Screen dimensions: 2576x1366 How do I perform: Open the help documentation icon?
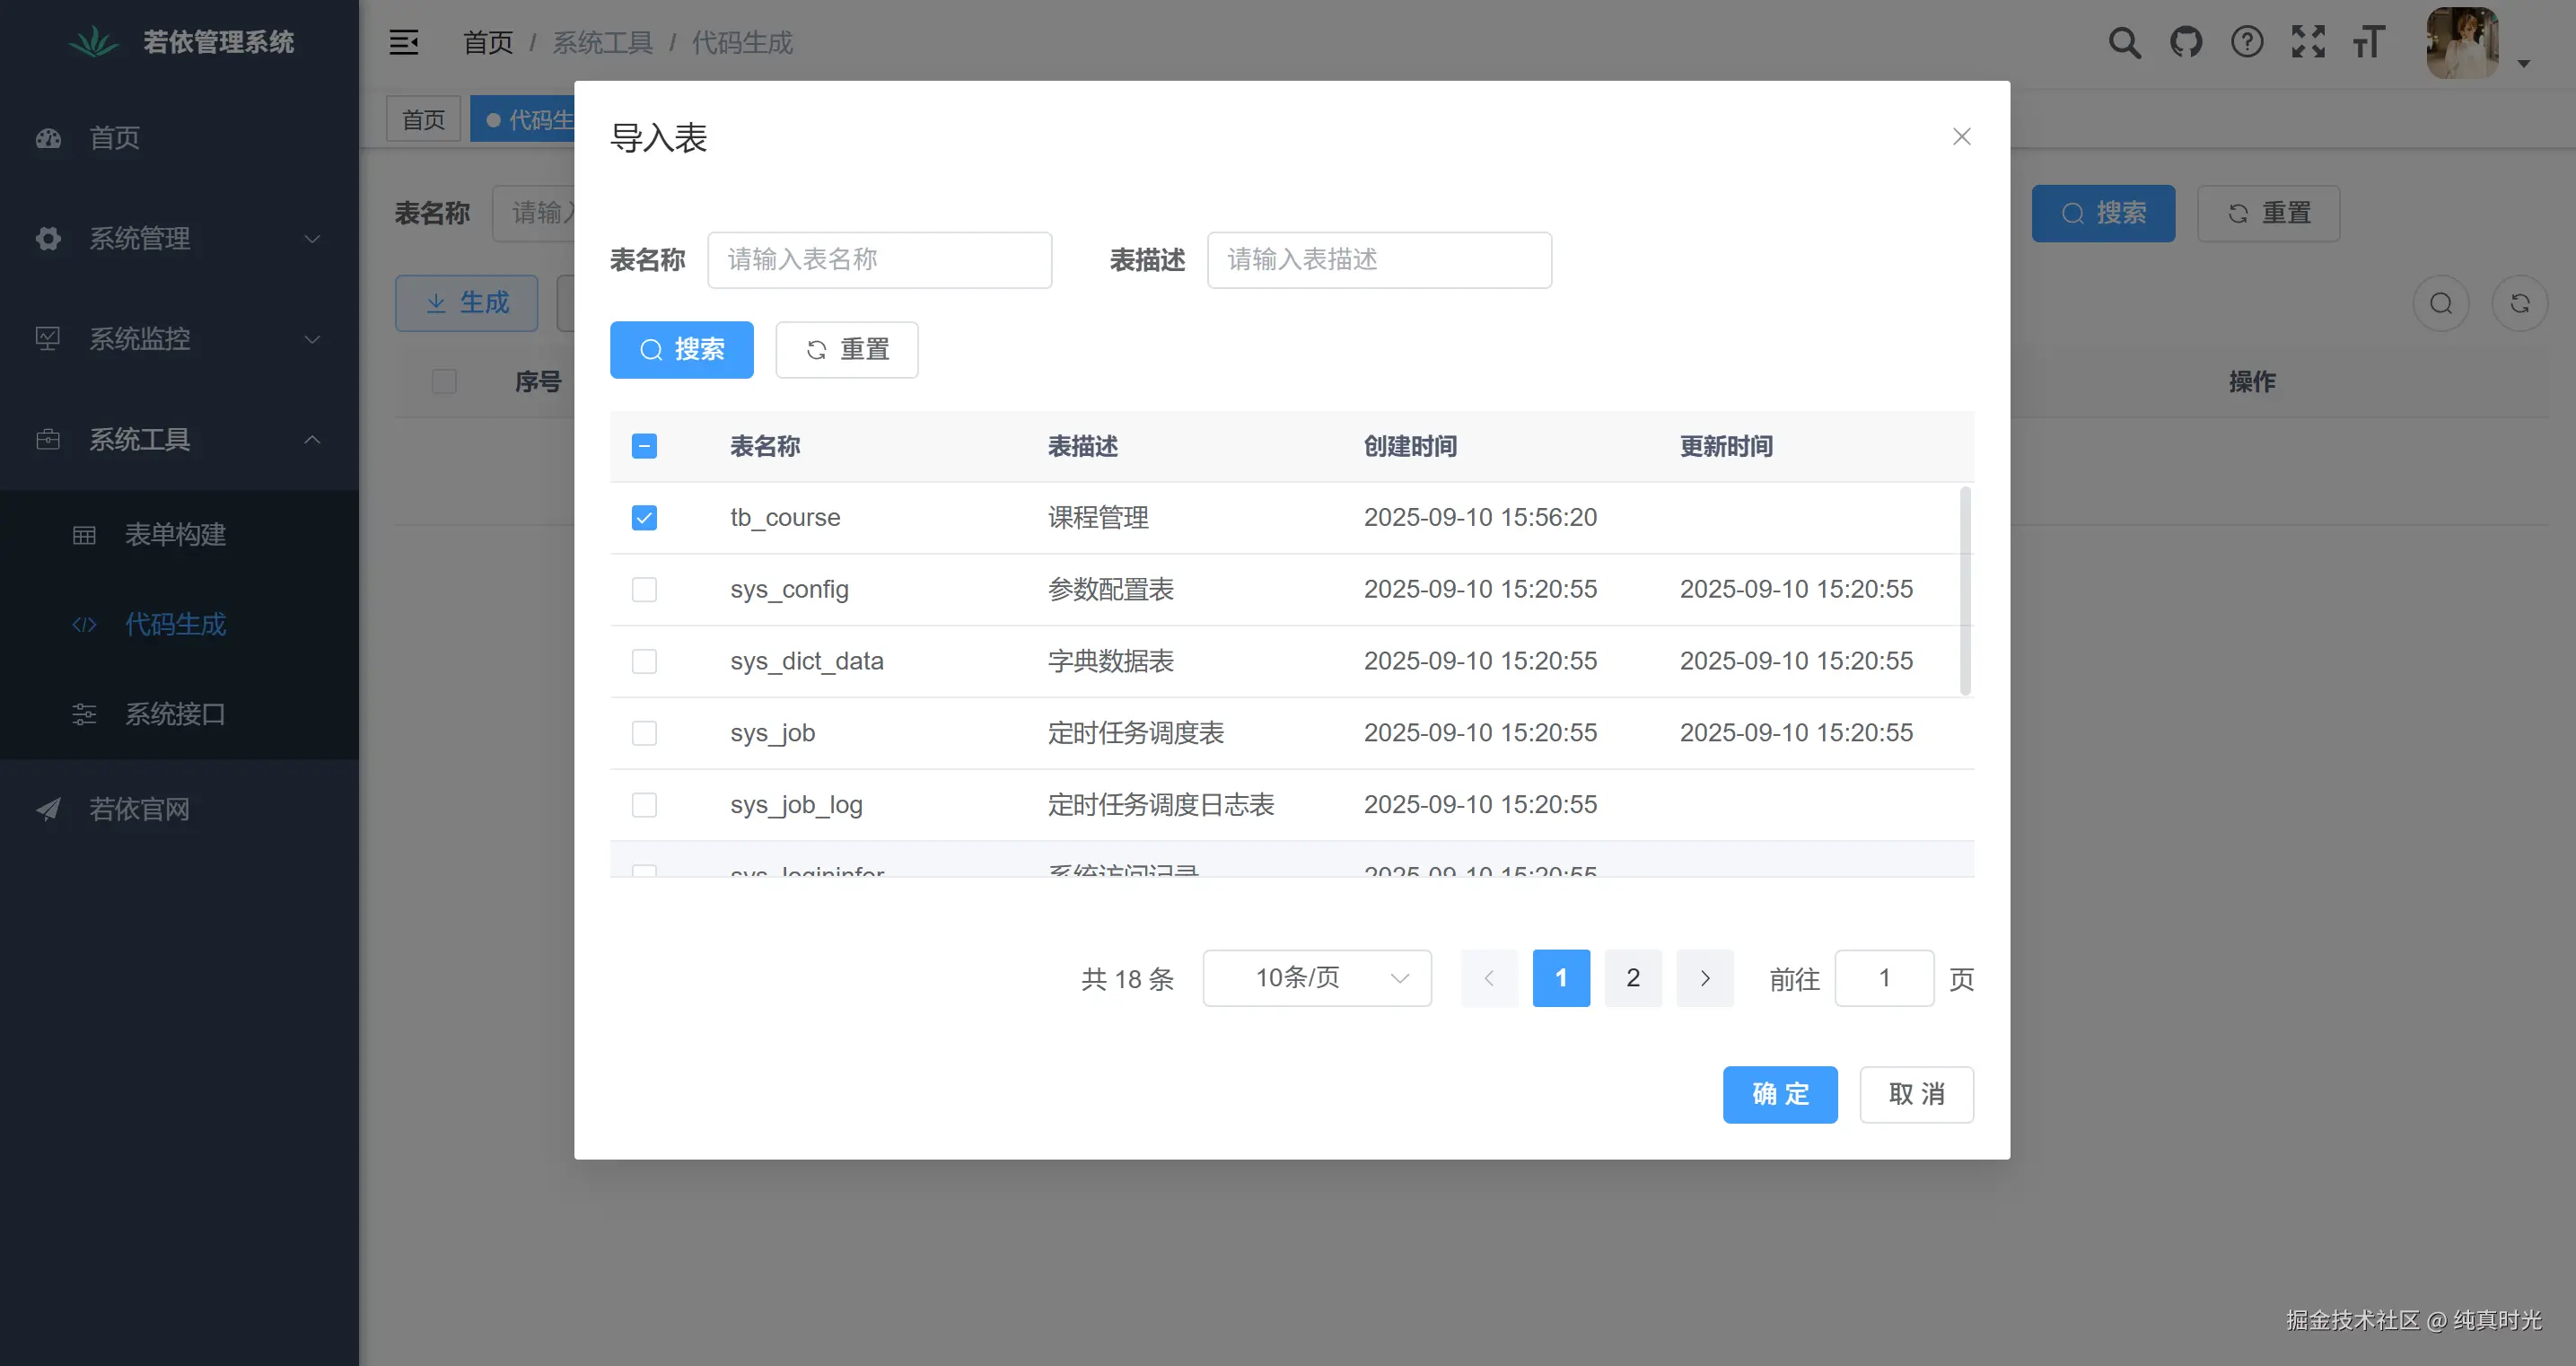click(x=2247, y=42)
